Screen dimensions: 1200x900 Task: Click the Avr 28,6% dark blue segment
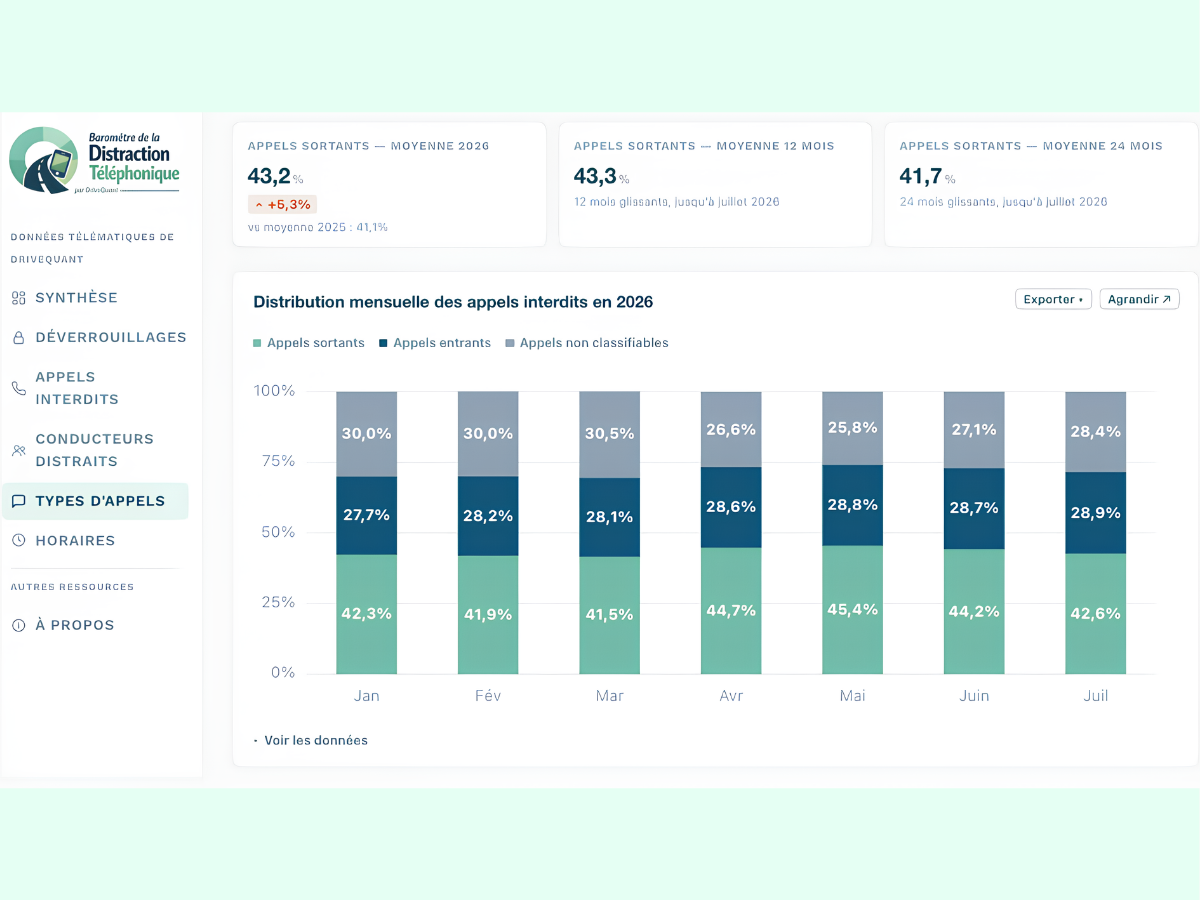[731, 507]
